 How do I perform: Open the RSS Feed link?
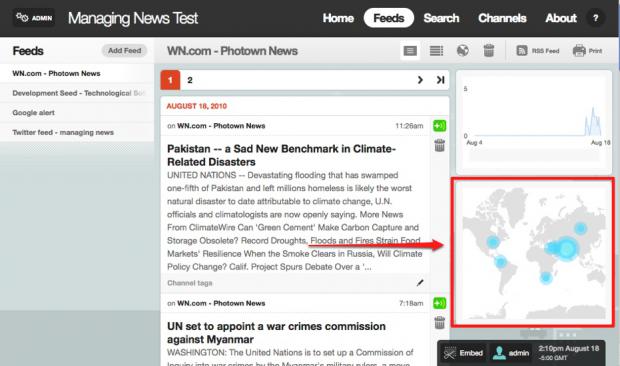538,51
